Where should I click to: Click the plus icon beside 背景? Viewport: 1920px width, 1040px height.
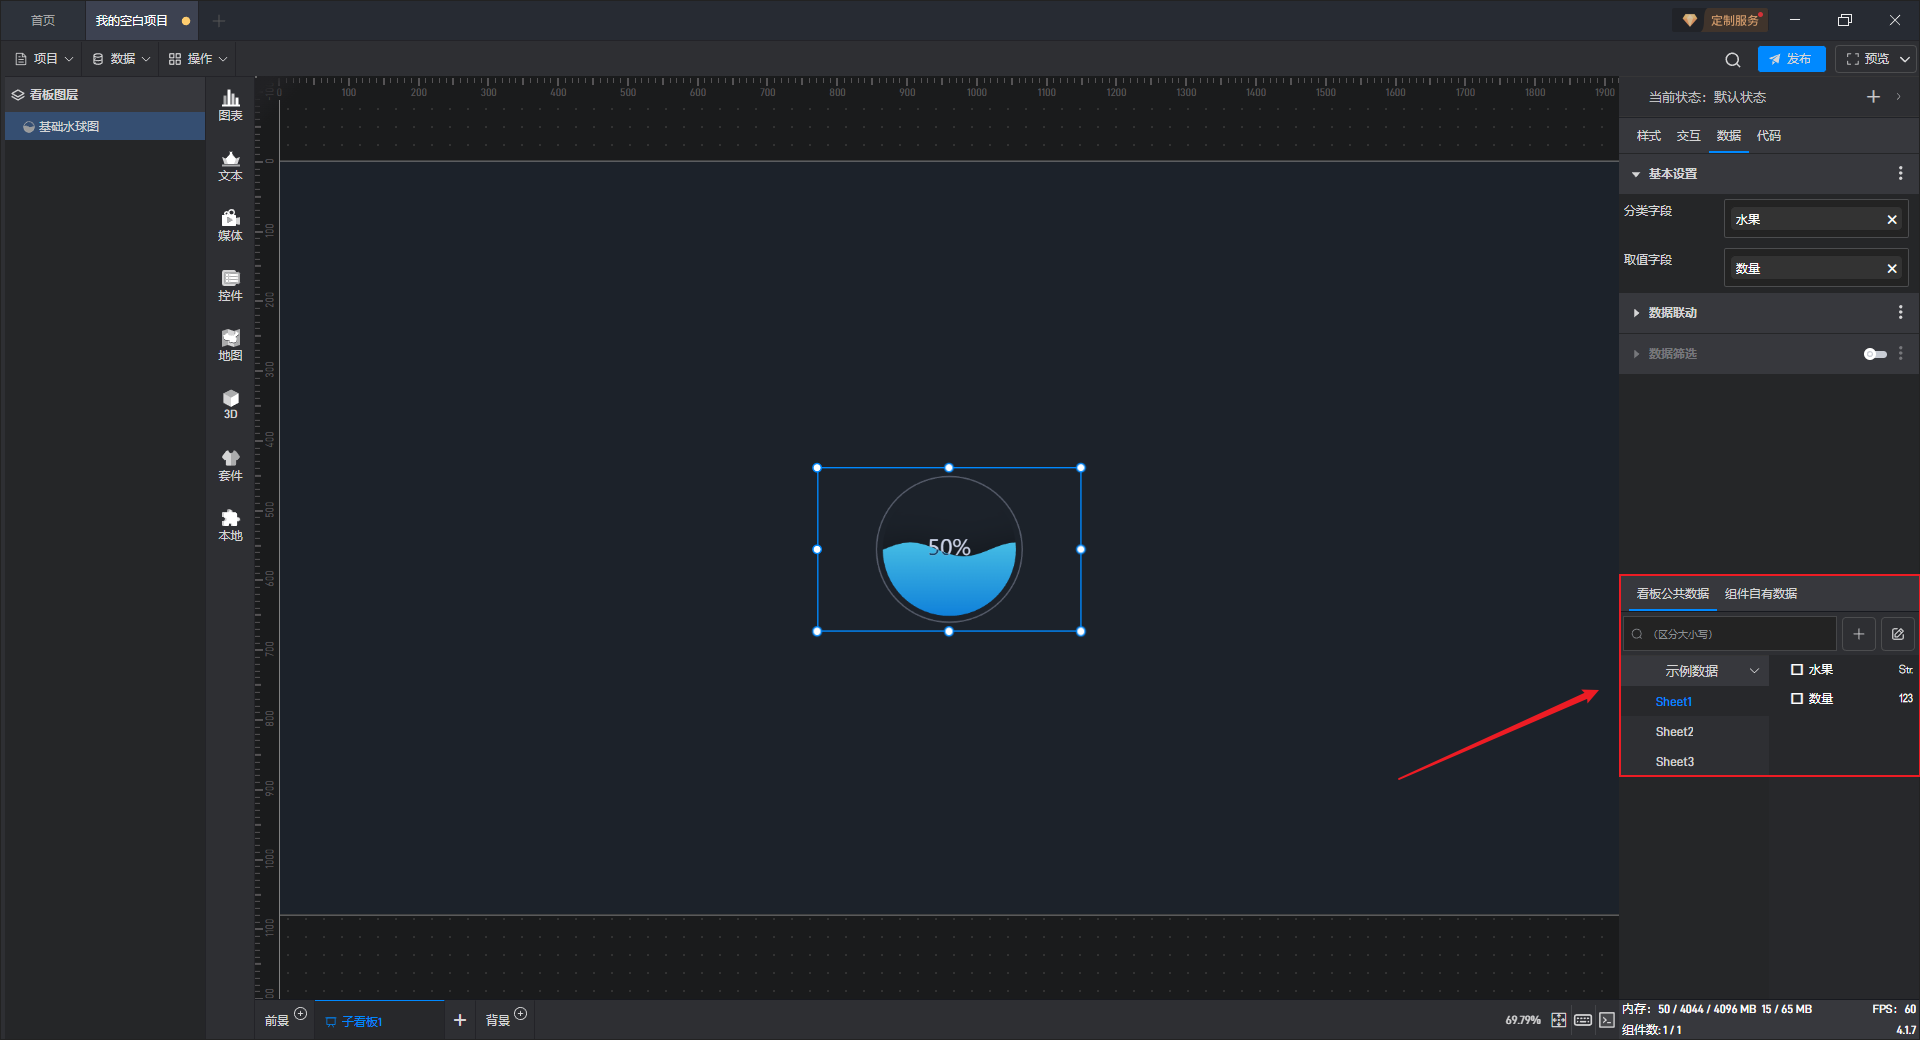pyautogui.click(x=521, y=1014)
